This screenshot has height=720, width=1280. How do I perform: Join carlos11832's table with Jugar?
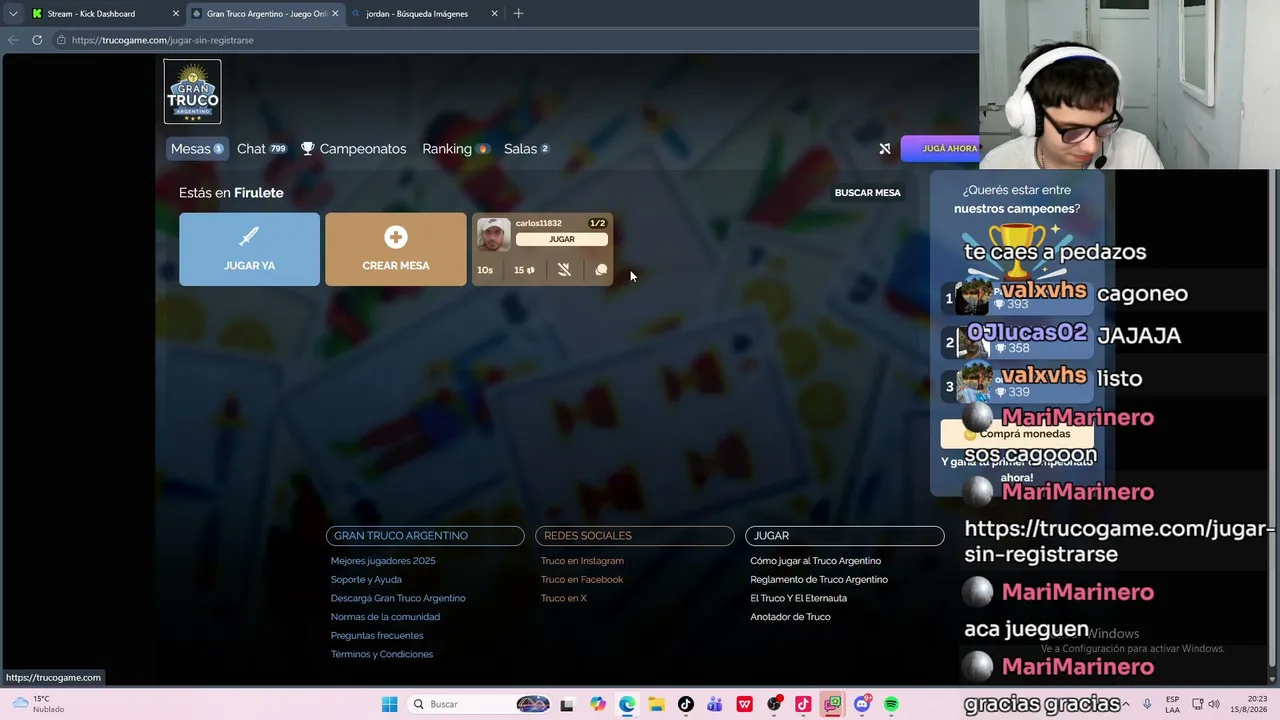(x=562, y=240)
